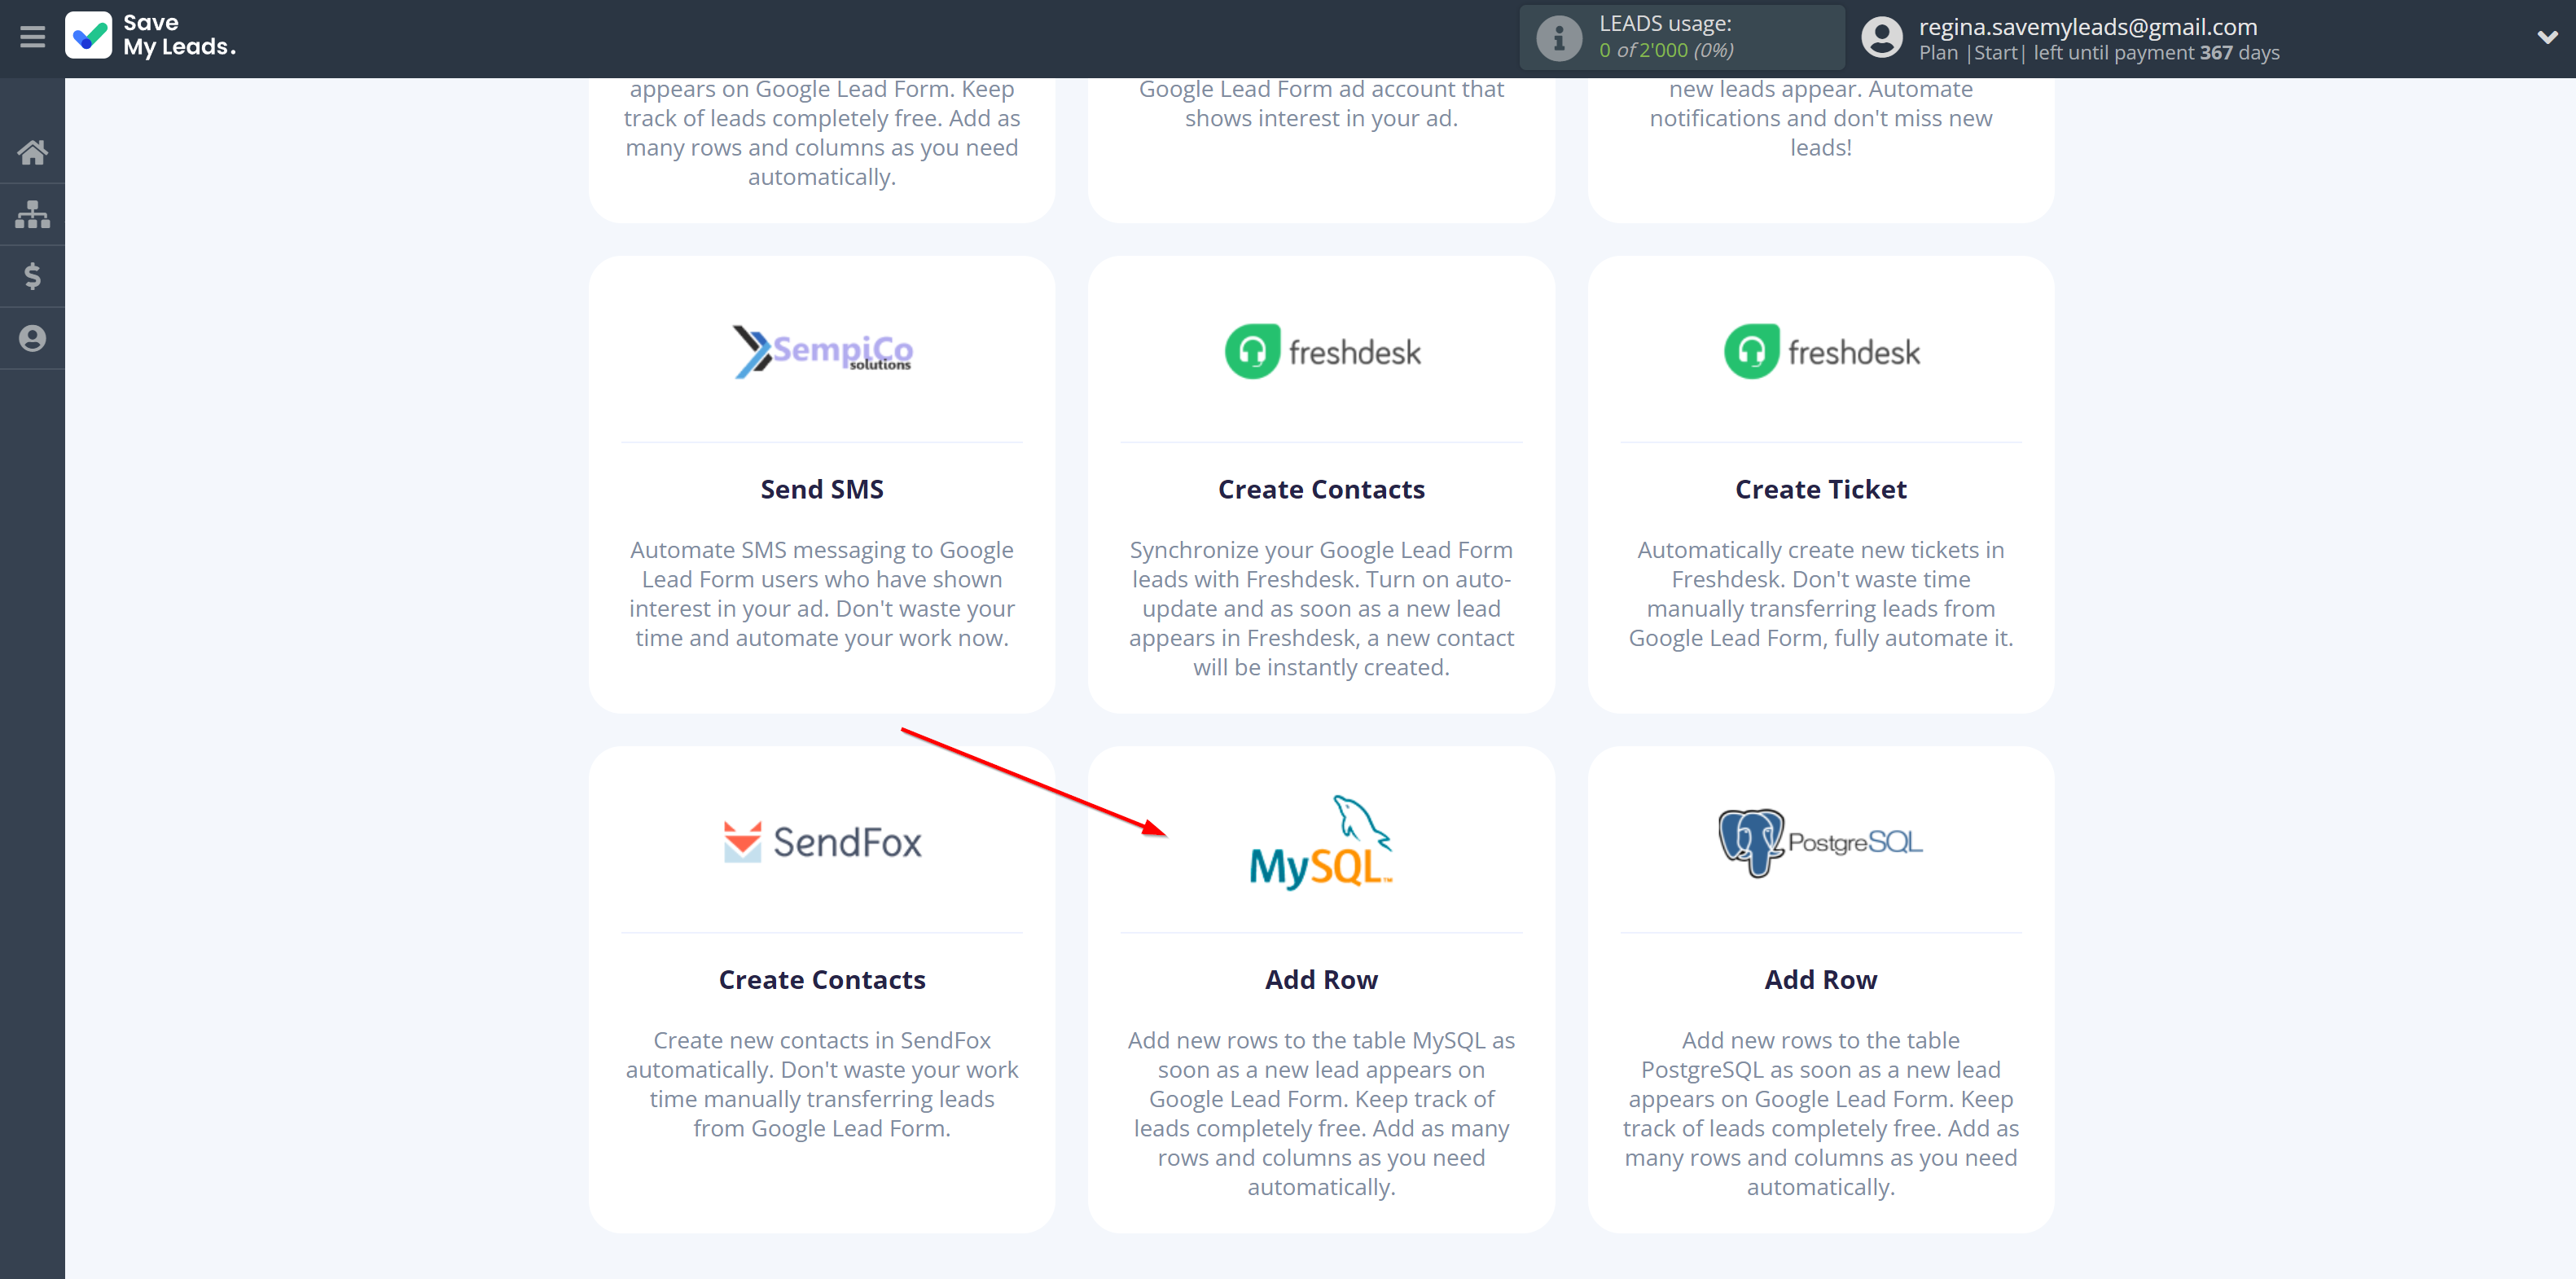The height and width of the screenshot is (1279, 2576).
Task: Click the 'many rows and columns' top description
Action: point(822,133)
